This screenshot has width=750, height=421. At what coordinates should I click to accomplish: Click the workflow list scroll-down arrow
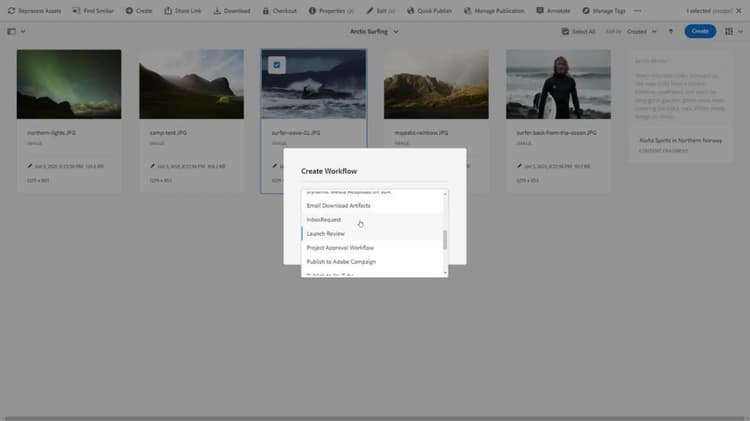pyautogui.click(x=445, y=273)
